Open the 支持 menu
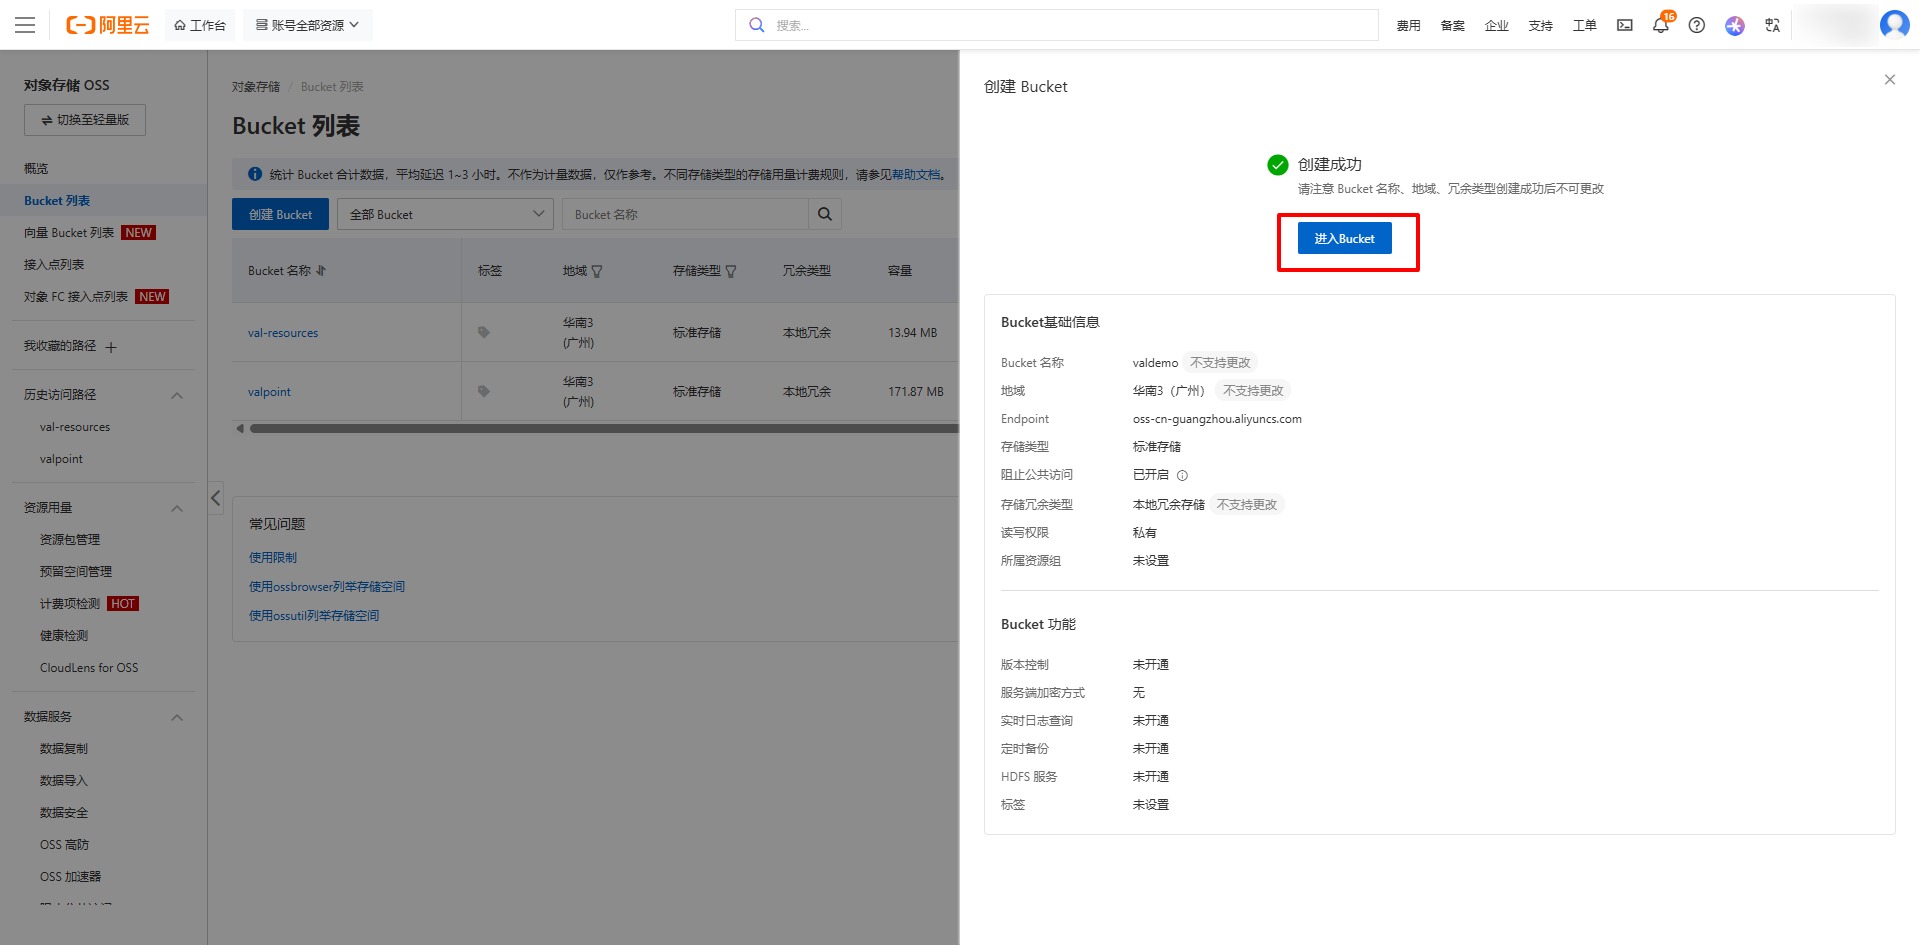The image size is (1920, 945). pos(1541,25)
